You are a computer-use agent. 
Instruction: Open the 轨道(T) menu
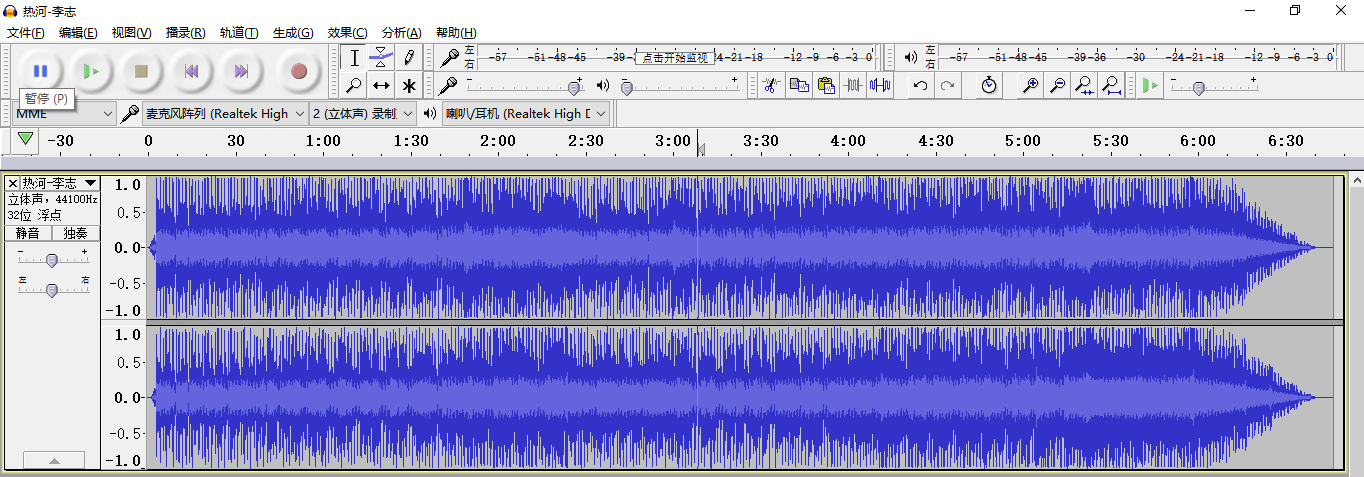coord(239,33)
